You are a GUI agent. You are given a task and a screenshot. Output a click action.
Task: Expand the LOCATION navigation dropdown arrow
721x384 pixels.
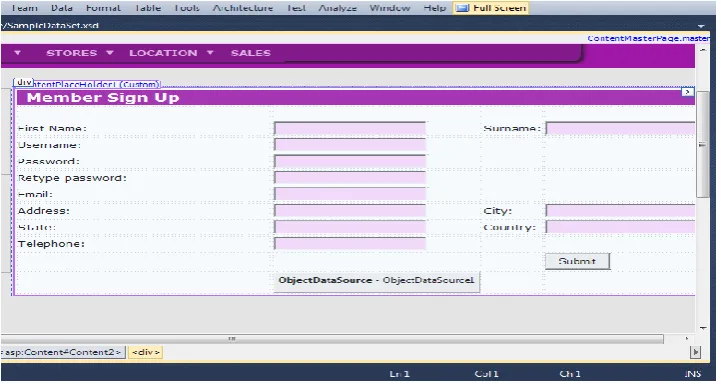pos(210,53)
